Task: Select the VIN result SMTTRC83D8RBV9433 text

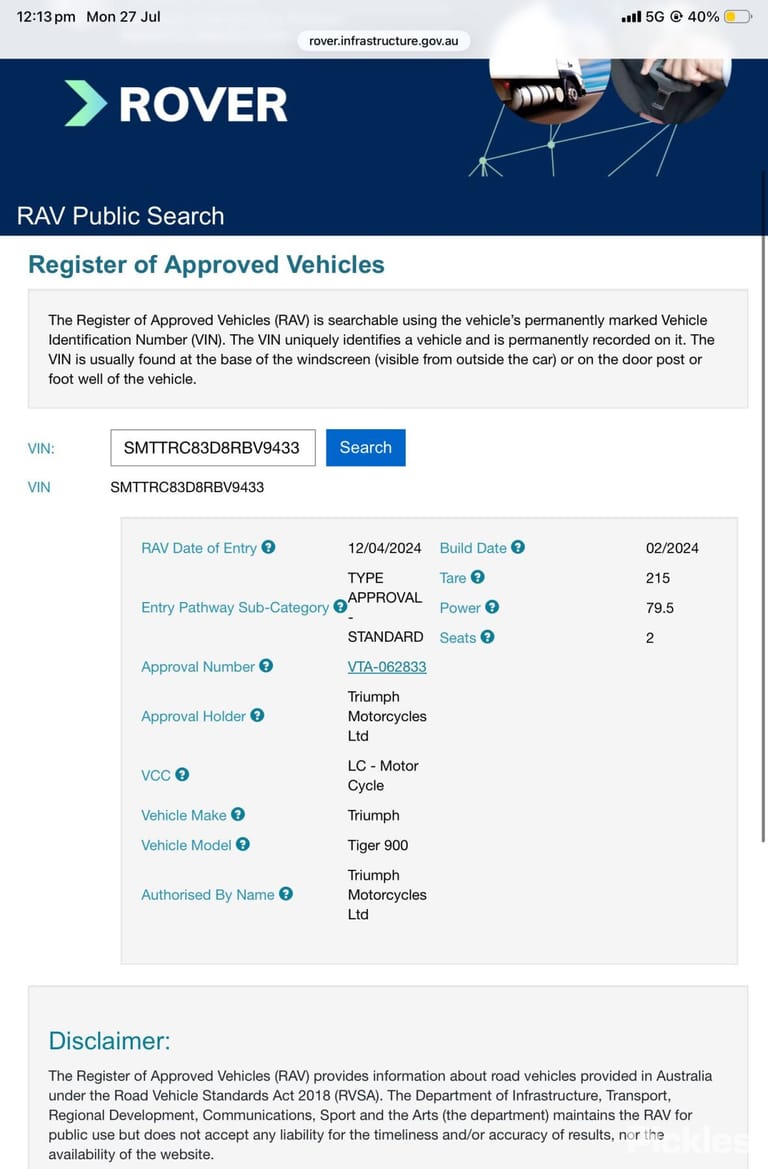Action: (x=187, y=487)
